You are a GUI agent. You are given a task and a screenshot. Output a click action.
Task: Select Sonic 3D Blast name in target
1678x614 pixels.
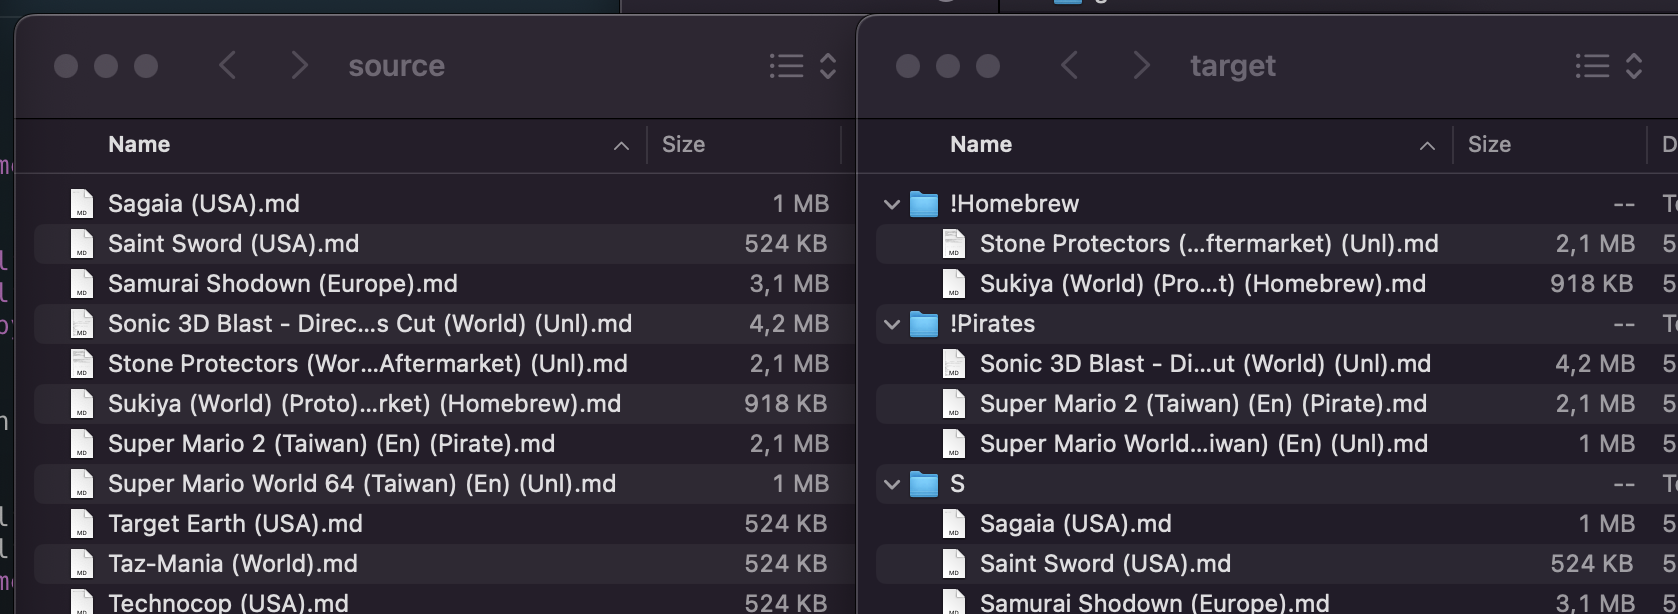point(1205,364)
